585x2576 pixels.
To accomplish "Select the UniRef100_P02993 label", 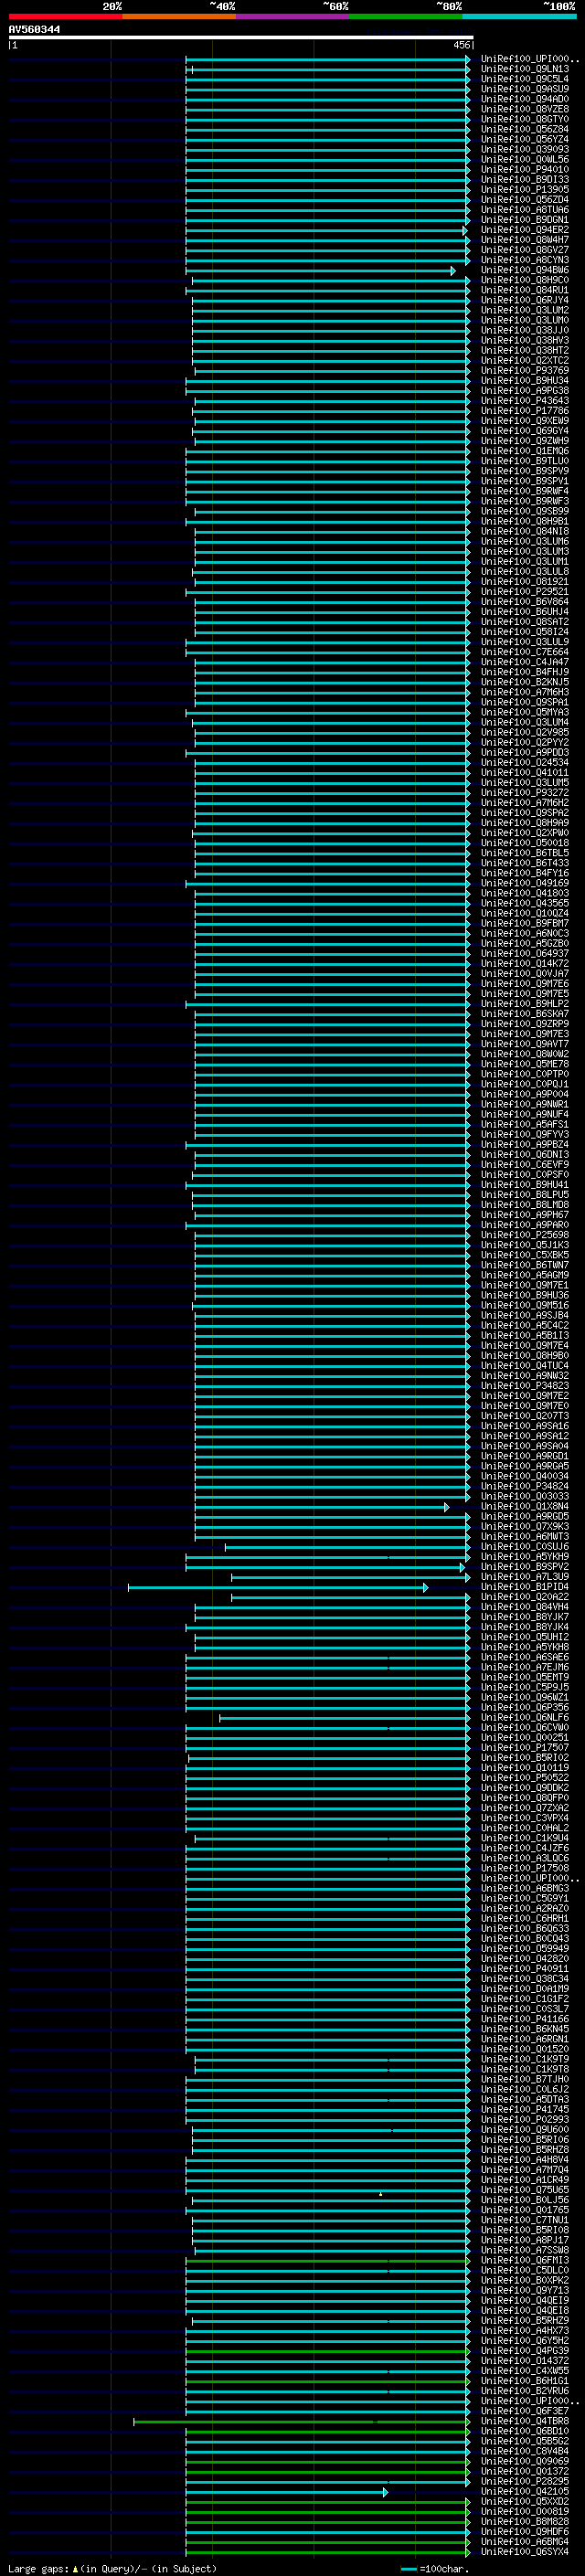I will 525,2120.
